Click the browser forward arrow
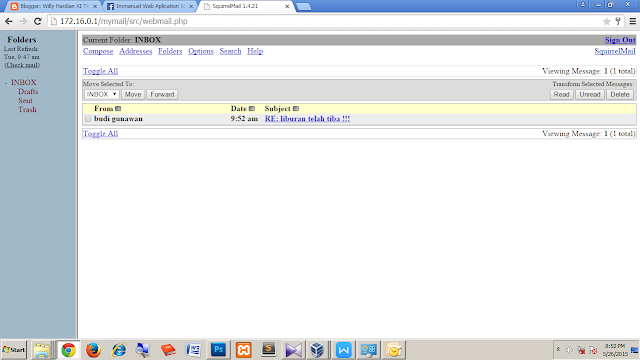The image size is (640, 360). tap(23, 21)
